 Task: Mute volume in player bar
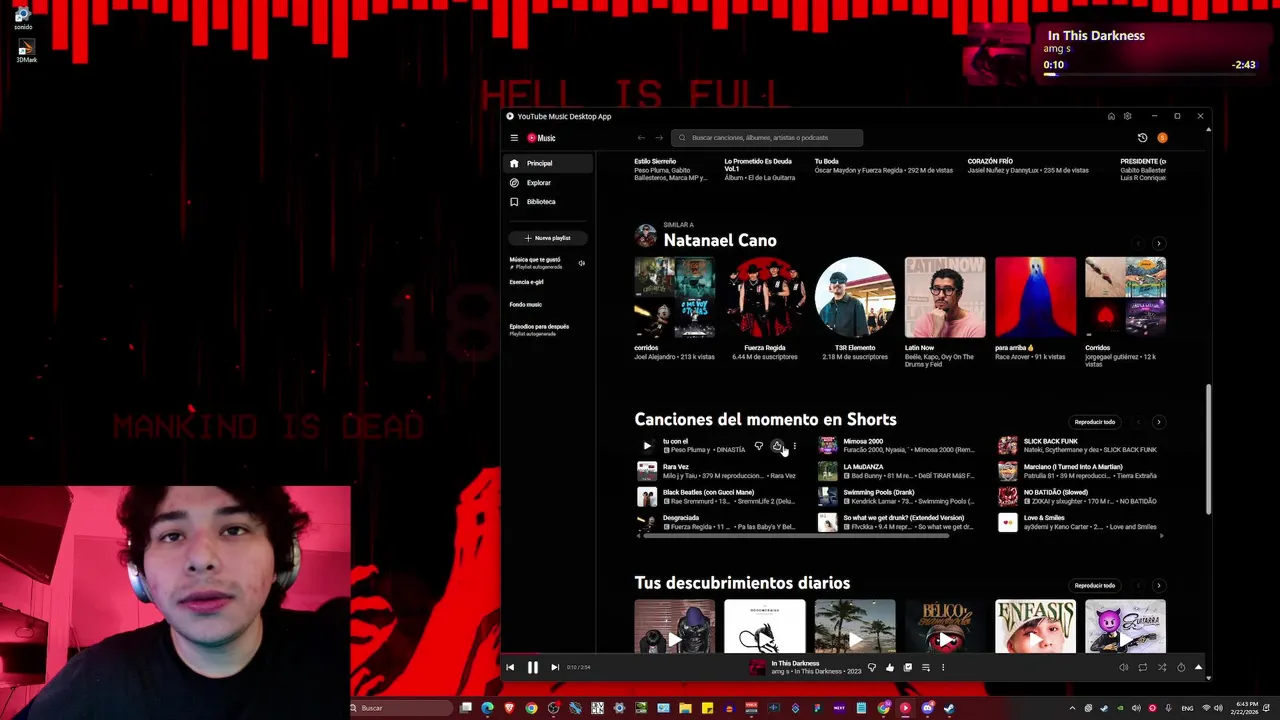point(1123,667)
